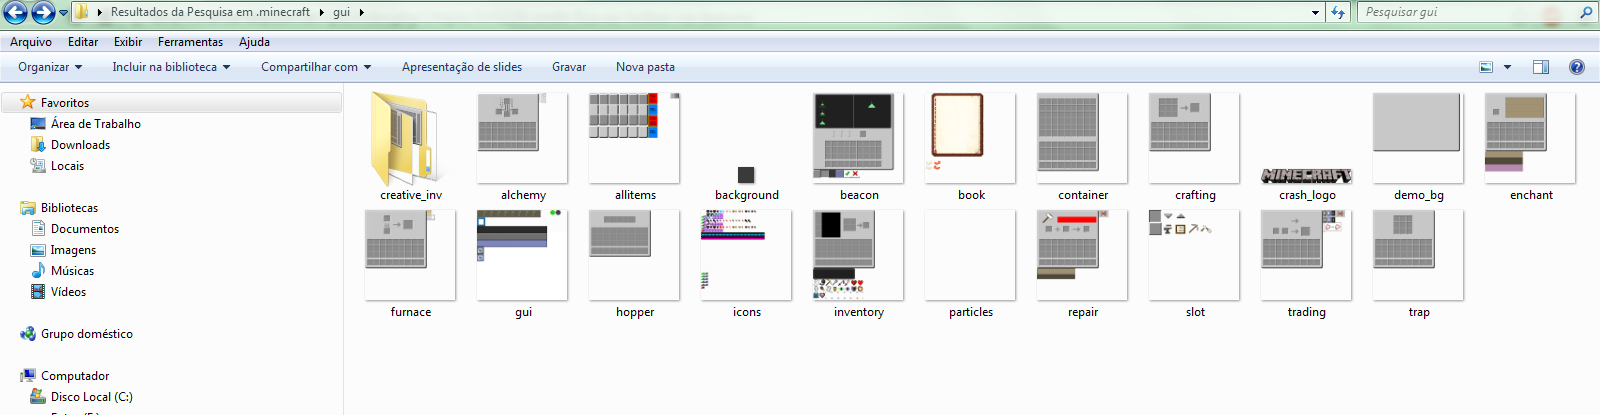Select the background image thumbnail
Screen dimensions: 1600x415
(x=746, y=175)
